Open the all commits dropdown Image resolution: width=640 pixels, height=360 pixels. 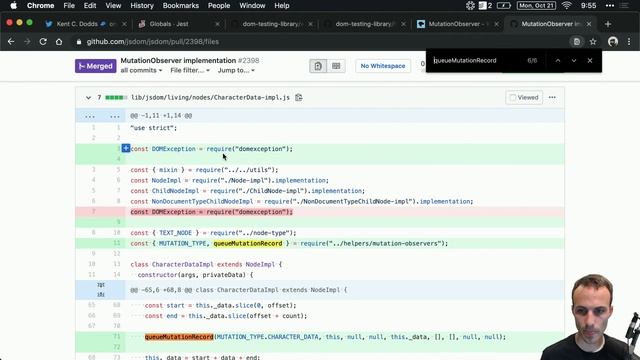point(141,70)
